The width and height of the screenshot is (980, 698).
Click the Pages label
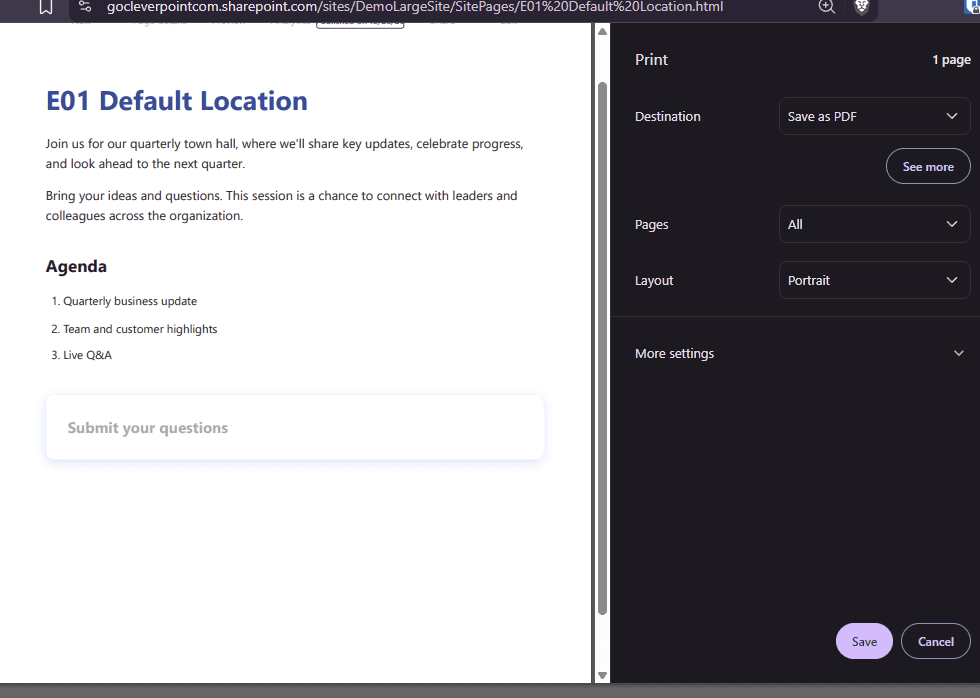coord(651,225)
